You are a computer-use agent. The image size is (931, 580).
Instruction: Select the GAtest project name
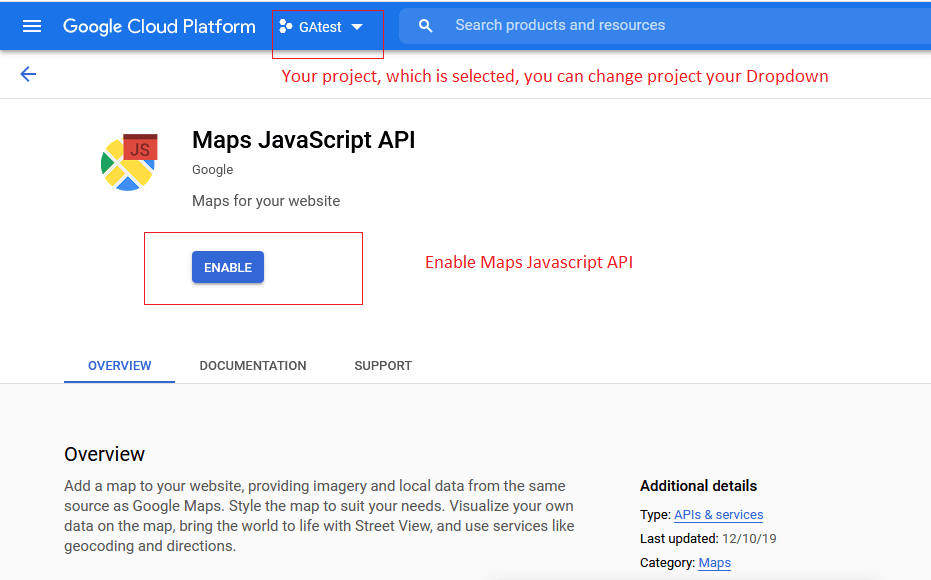[320, 27]
